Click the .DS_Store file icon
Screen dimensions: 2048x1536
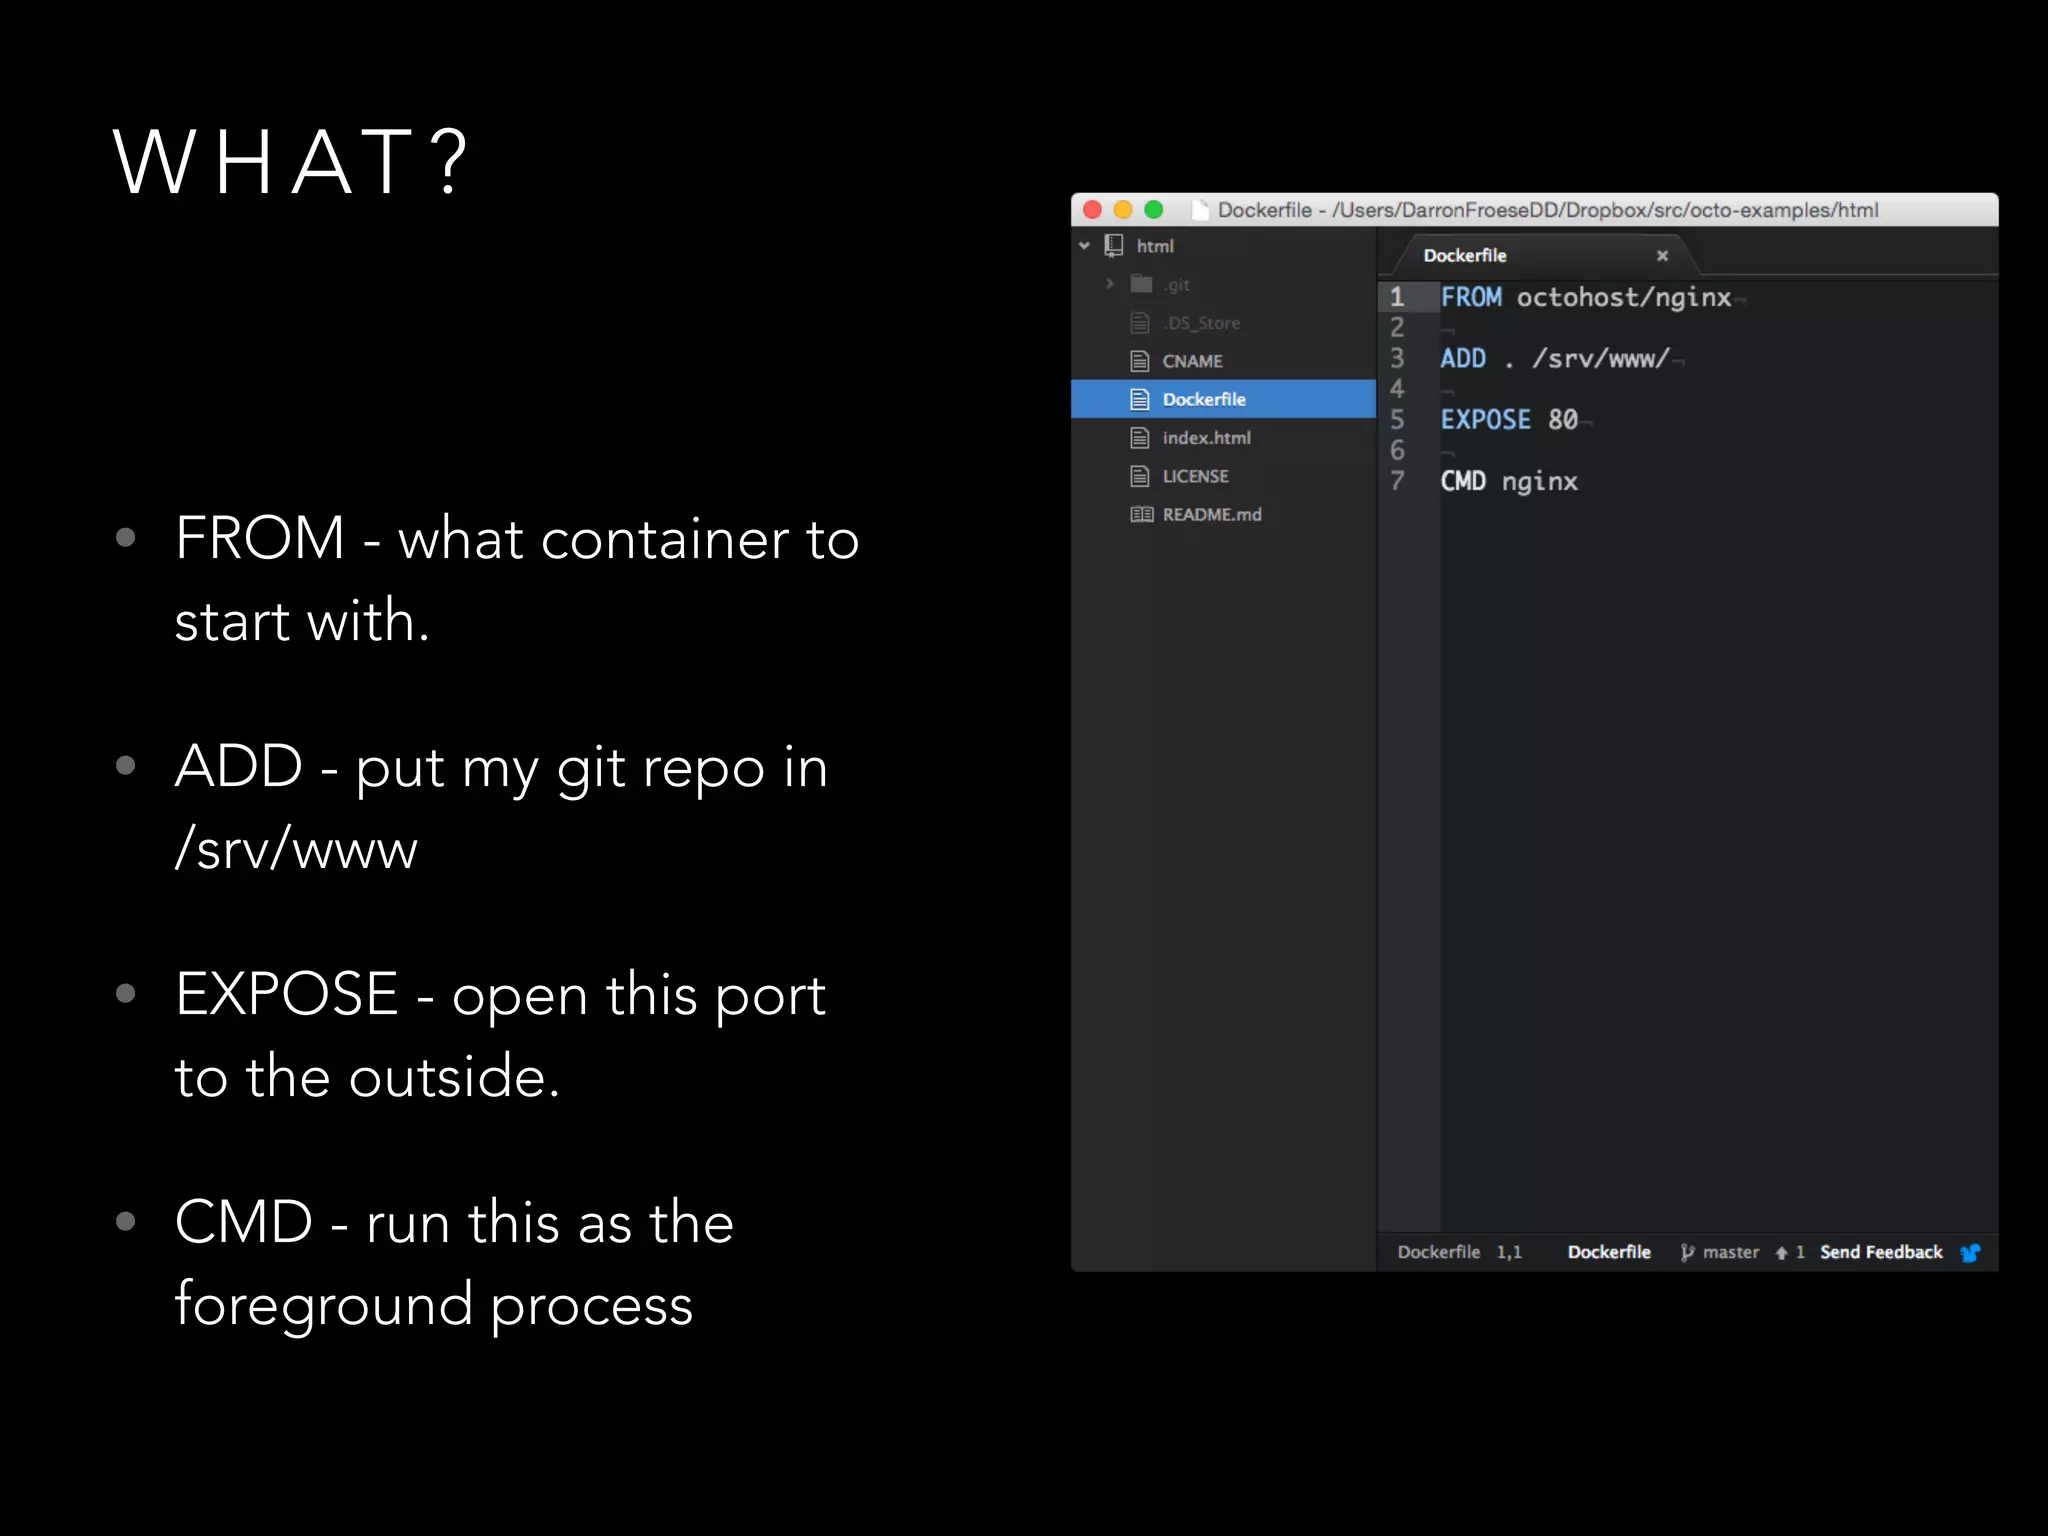click(x=1140, y=322)
